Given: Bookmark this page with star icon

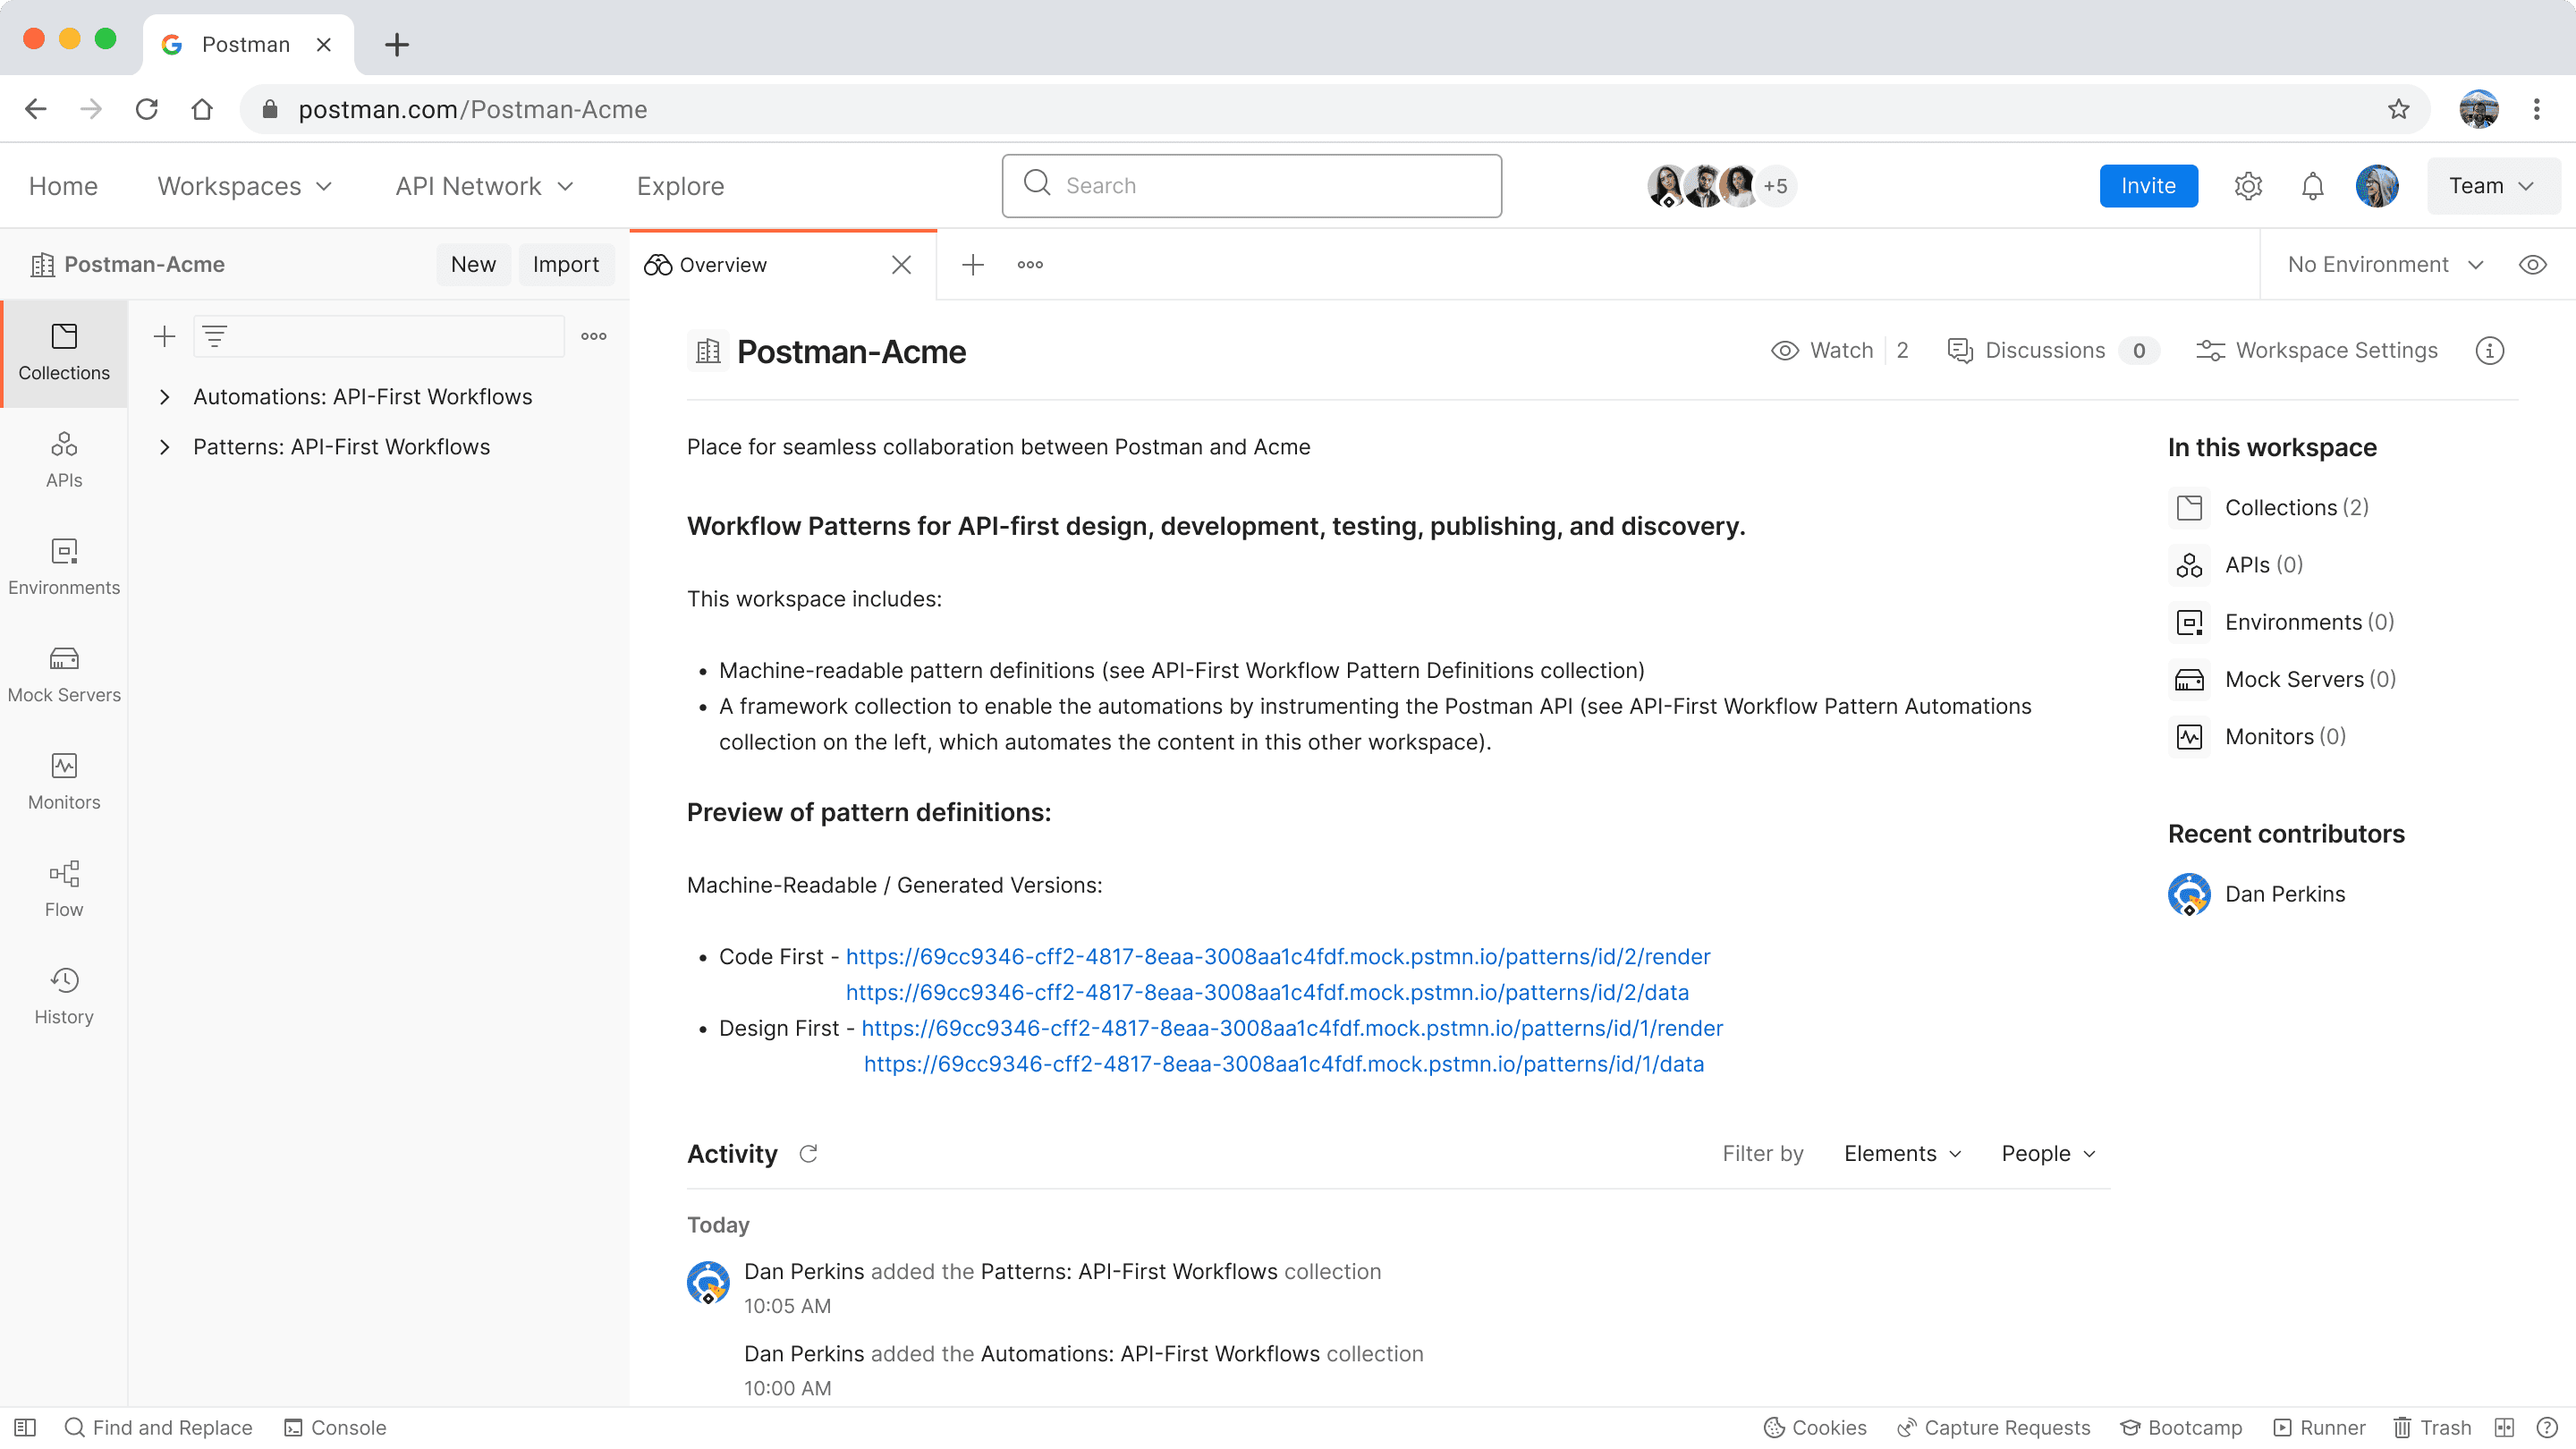Looking at the screenshot, I should tap(2399, 109).
